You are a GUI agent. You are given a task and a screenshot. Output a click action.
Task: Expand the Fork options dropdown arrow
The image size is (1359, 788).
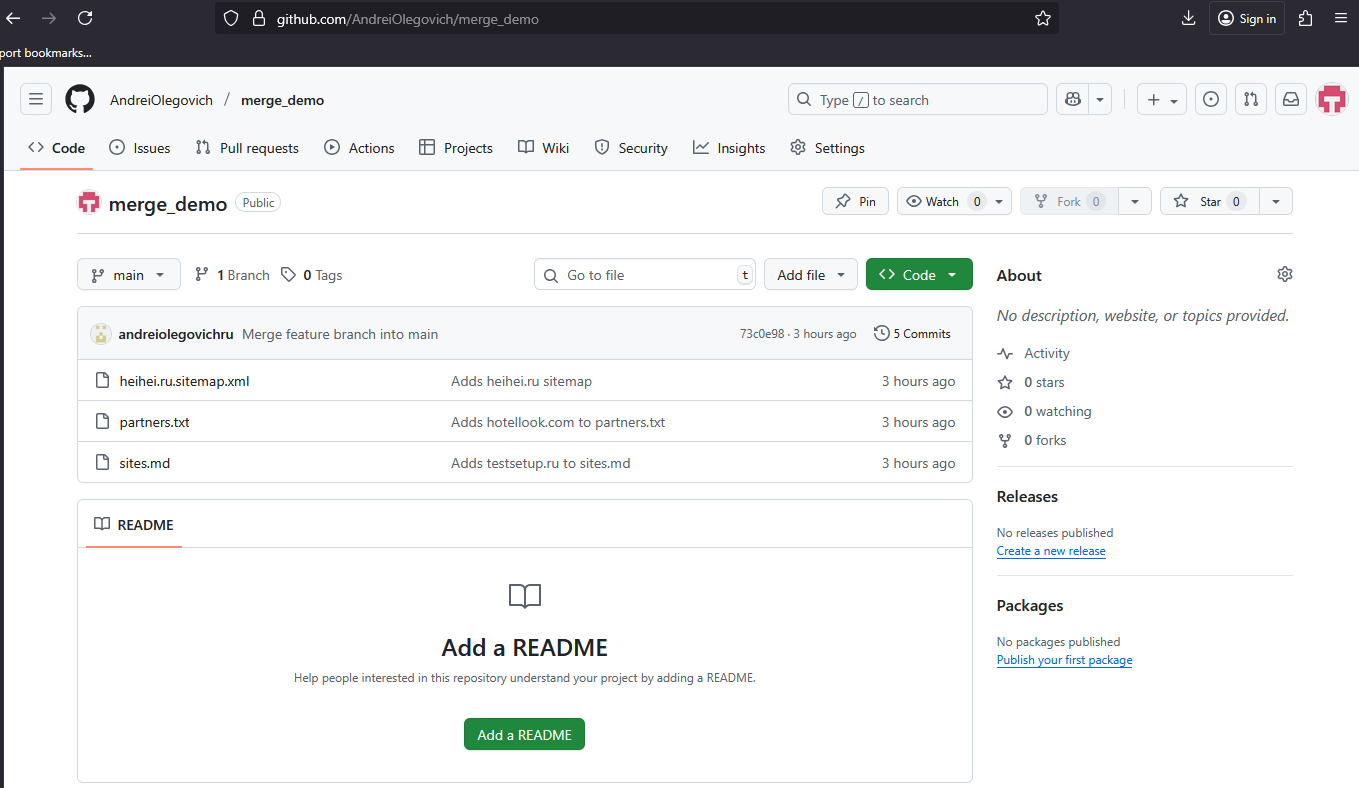click(x=1134, y=201)
